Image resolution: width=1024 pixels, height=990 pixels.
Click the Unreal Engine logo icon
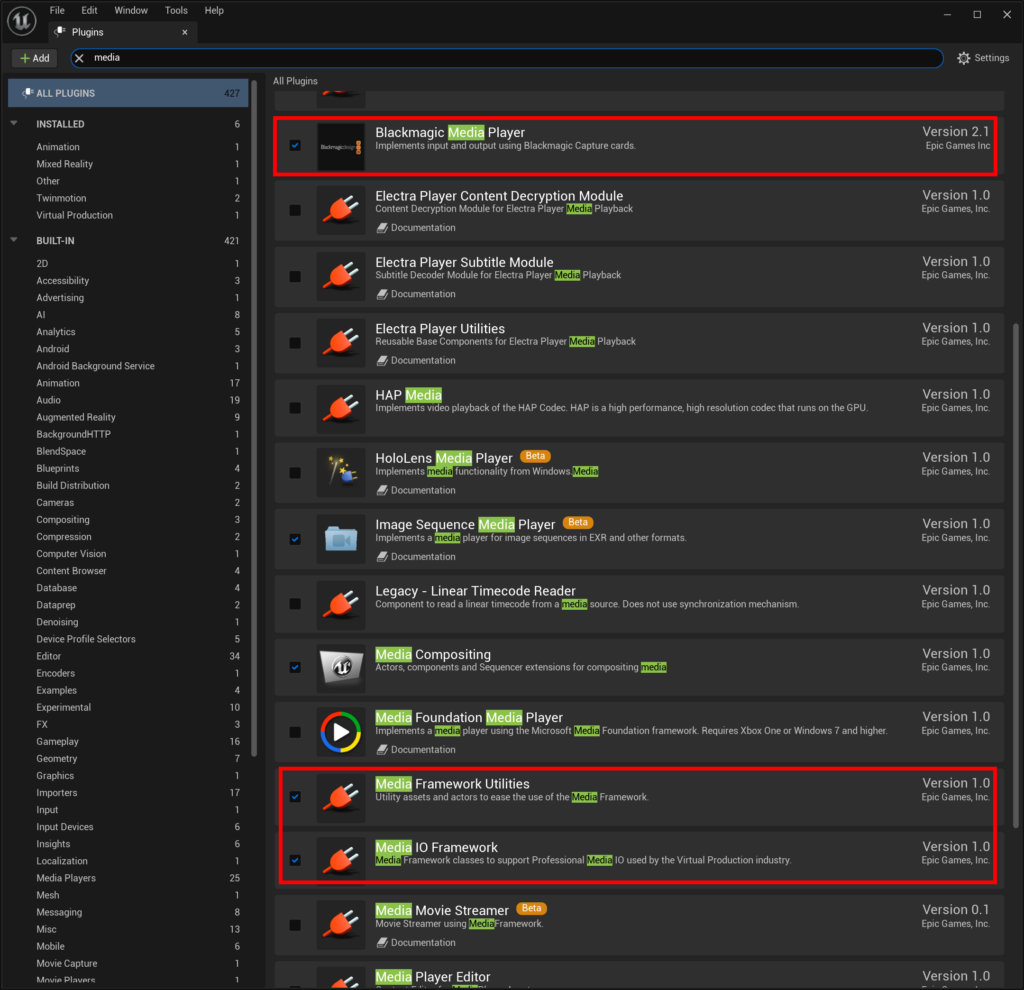pos(22,20)
